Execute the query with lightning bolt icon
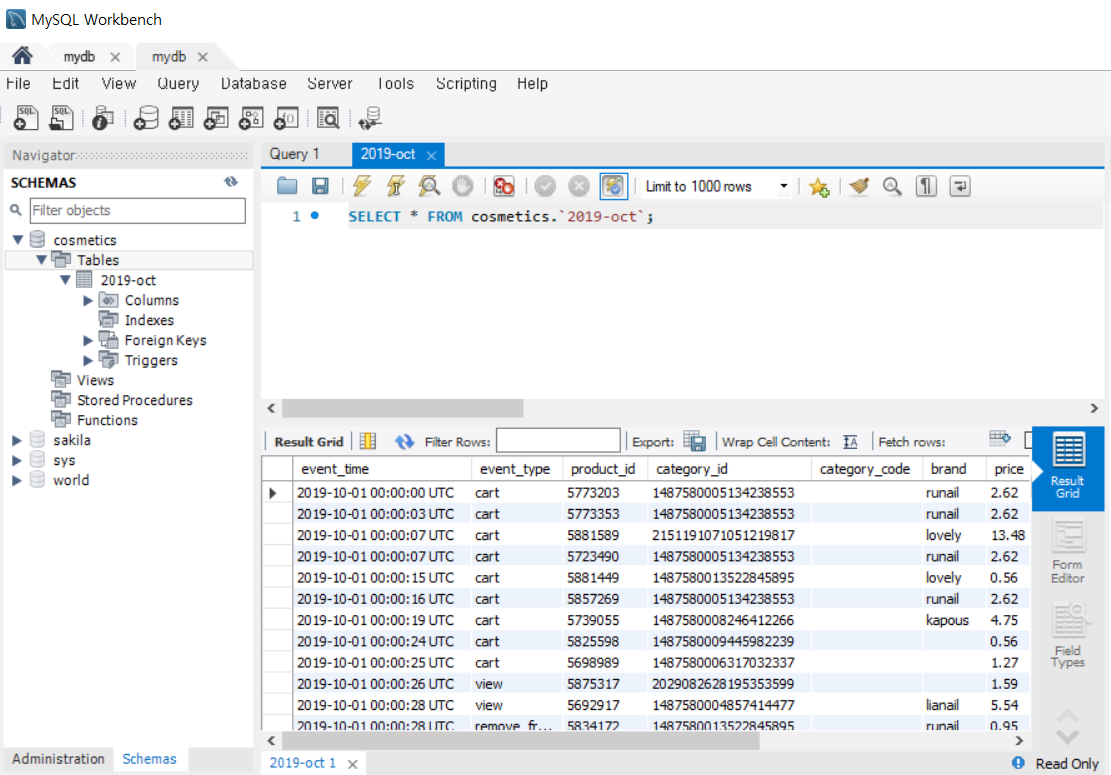1111x775 pixels. pyautogui.click(x=362, y=186)
